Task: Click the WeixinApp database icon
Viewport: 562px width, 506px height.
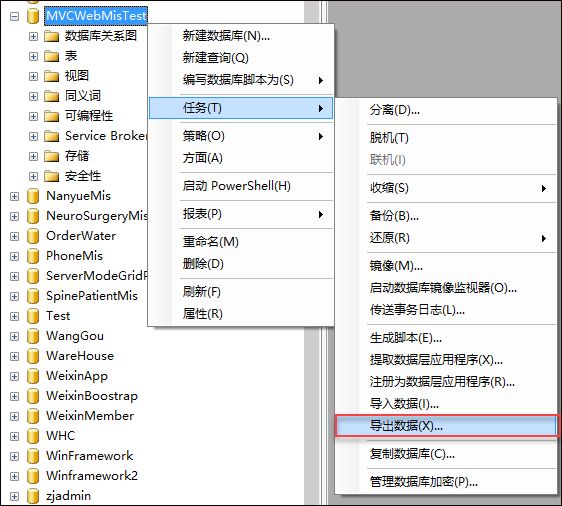Action: 33,377
